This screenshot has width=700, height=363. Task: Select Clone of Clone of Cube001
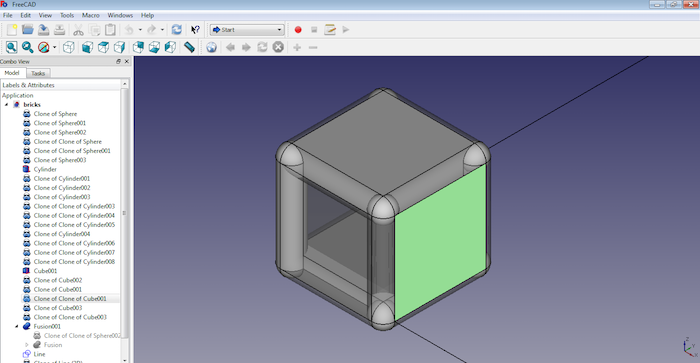(70, 299)
